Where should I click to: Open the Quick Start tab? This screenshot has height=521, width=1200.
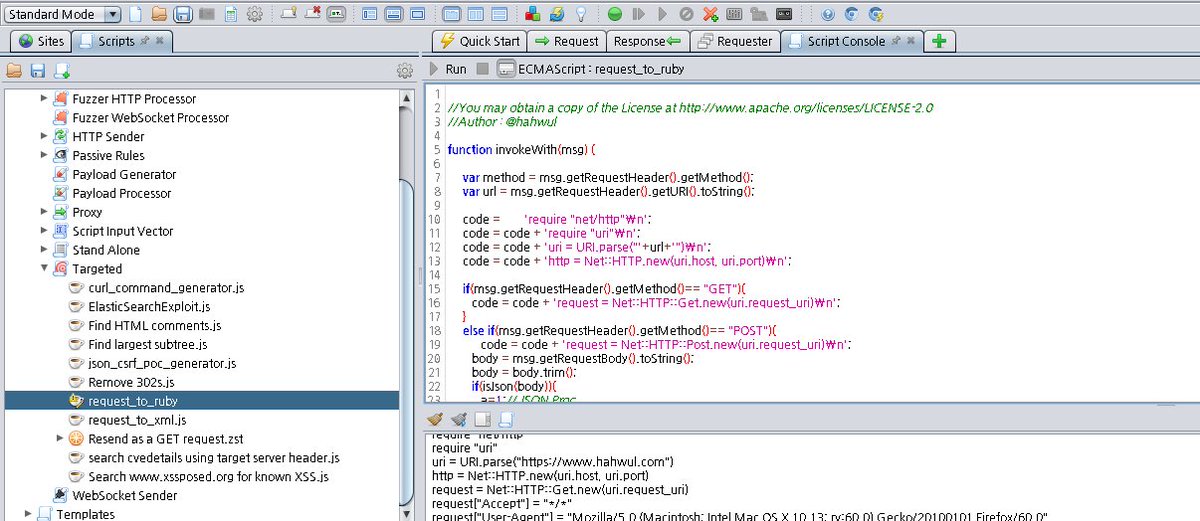(480, 41)
